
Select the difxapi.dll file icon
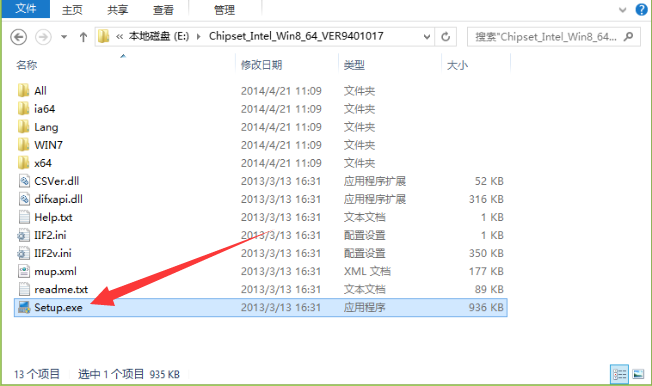click(x=24, y=199)
